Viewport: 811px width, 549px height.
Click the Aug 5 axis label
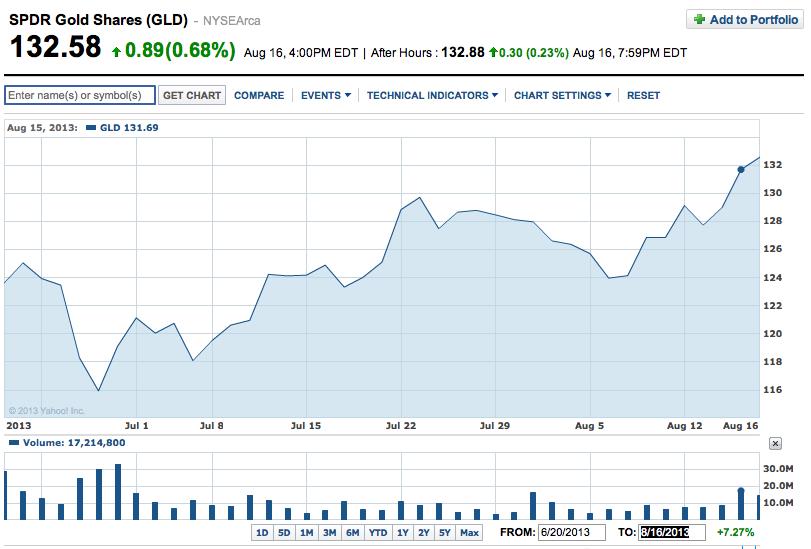[x=589, y=426]
